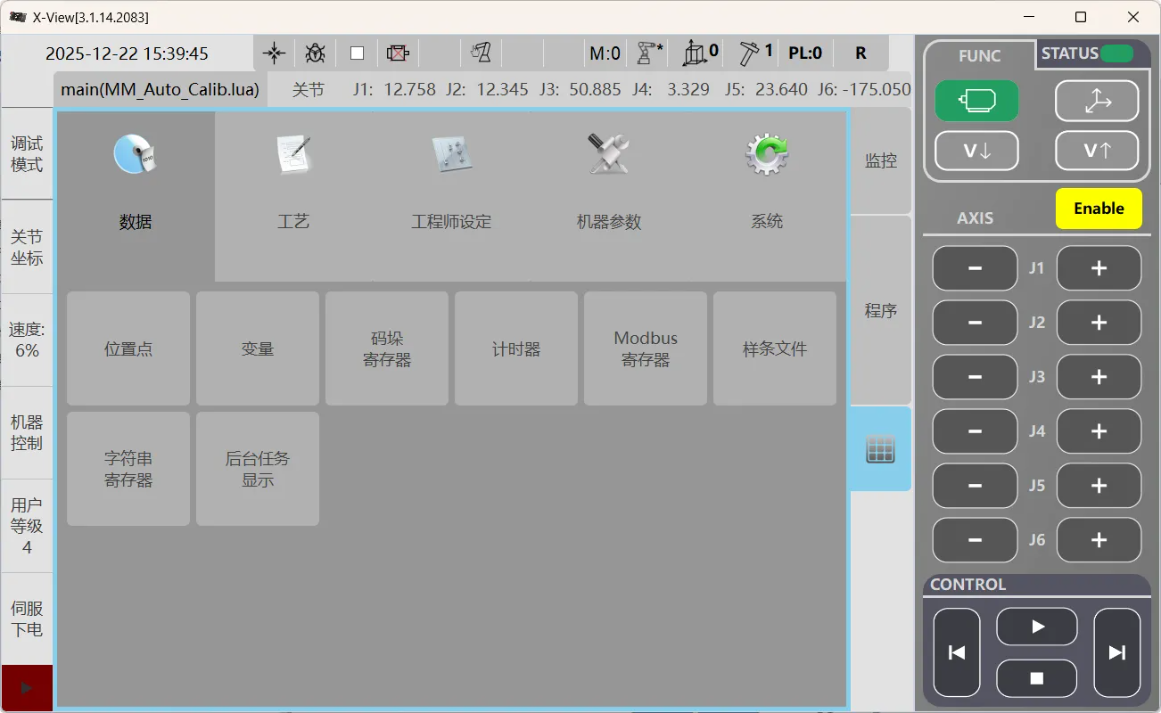Screen dimensions: 1161x713
Task: Open the 关节坐标 coordinate system selector
Action: pyautogui.click(x=27, y=247)
